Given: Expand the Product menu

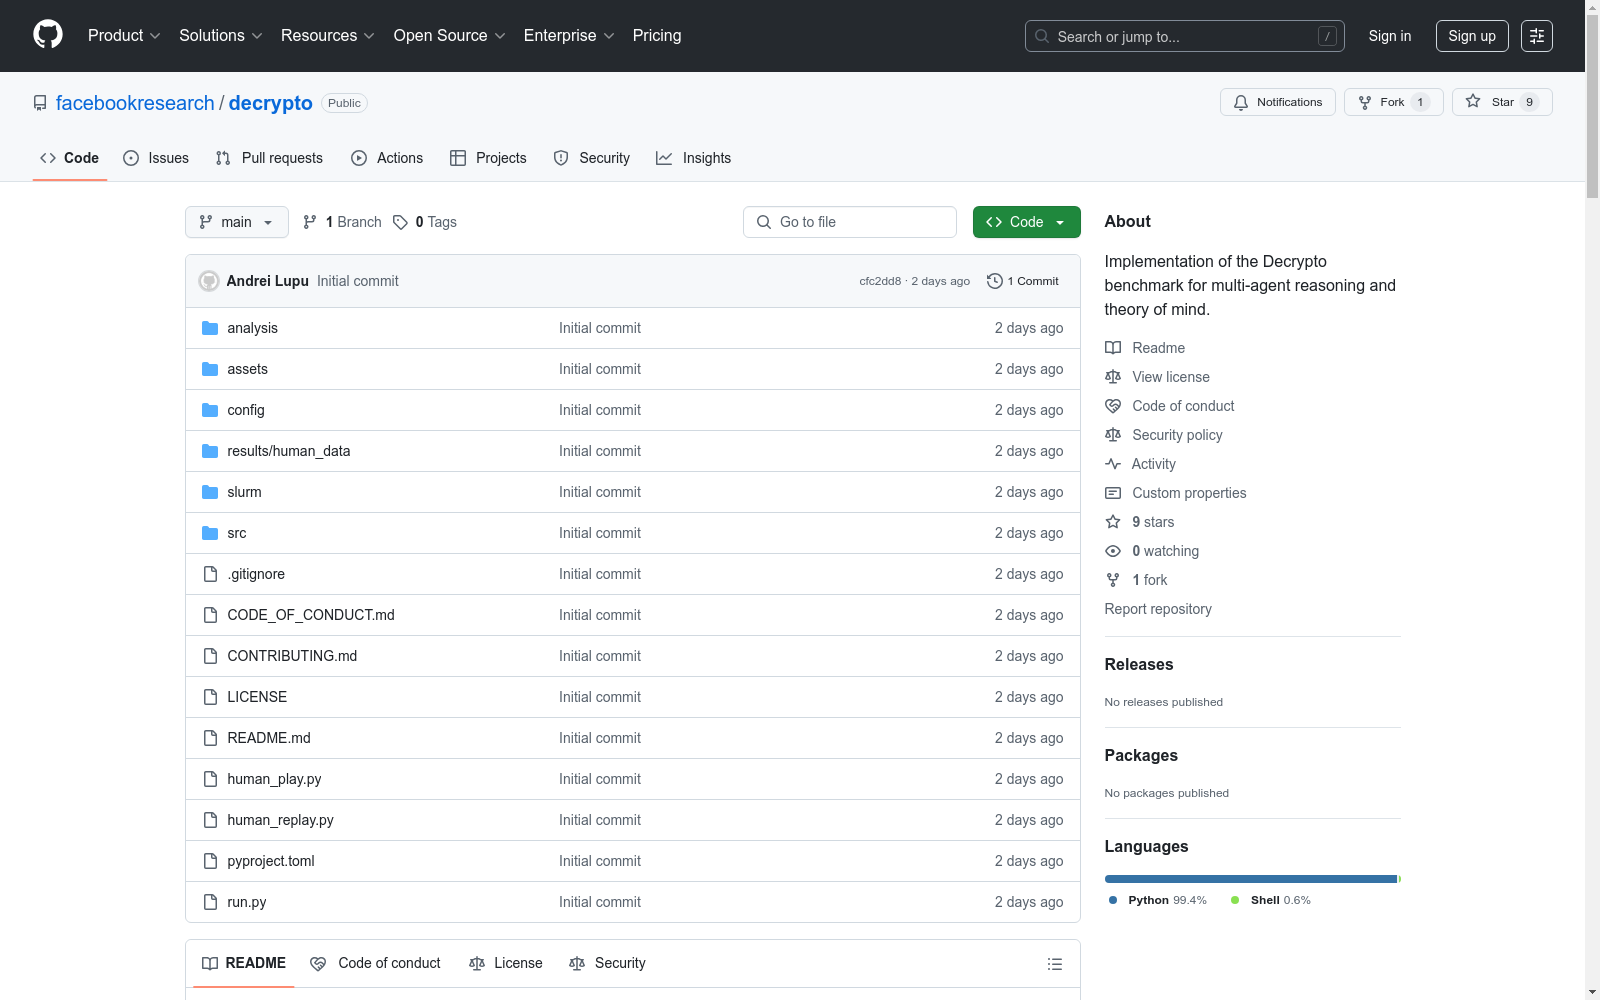Looking at the screenshot, I should coord(124,36).
